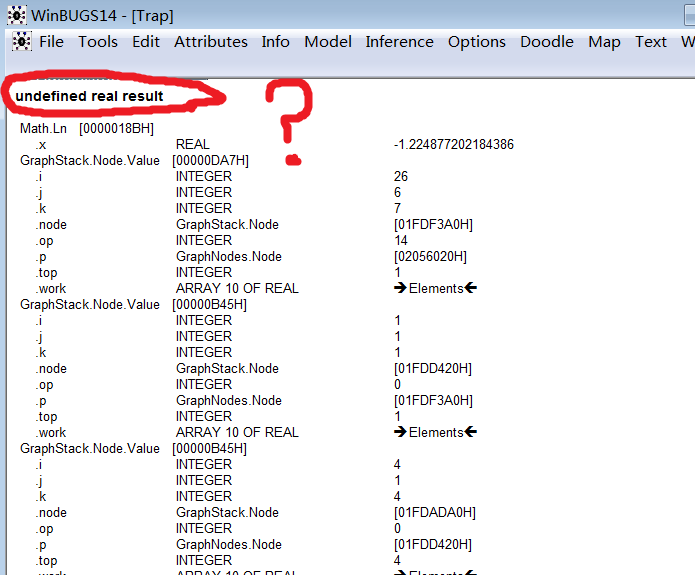This screenshot has height=575, width=695.
Task: Open the Edit menu
Action: coord(146,42)
